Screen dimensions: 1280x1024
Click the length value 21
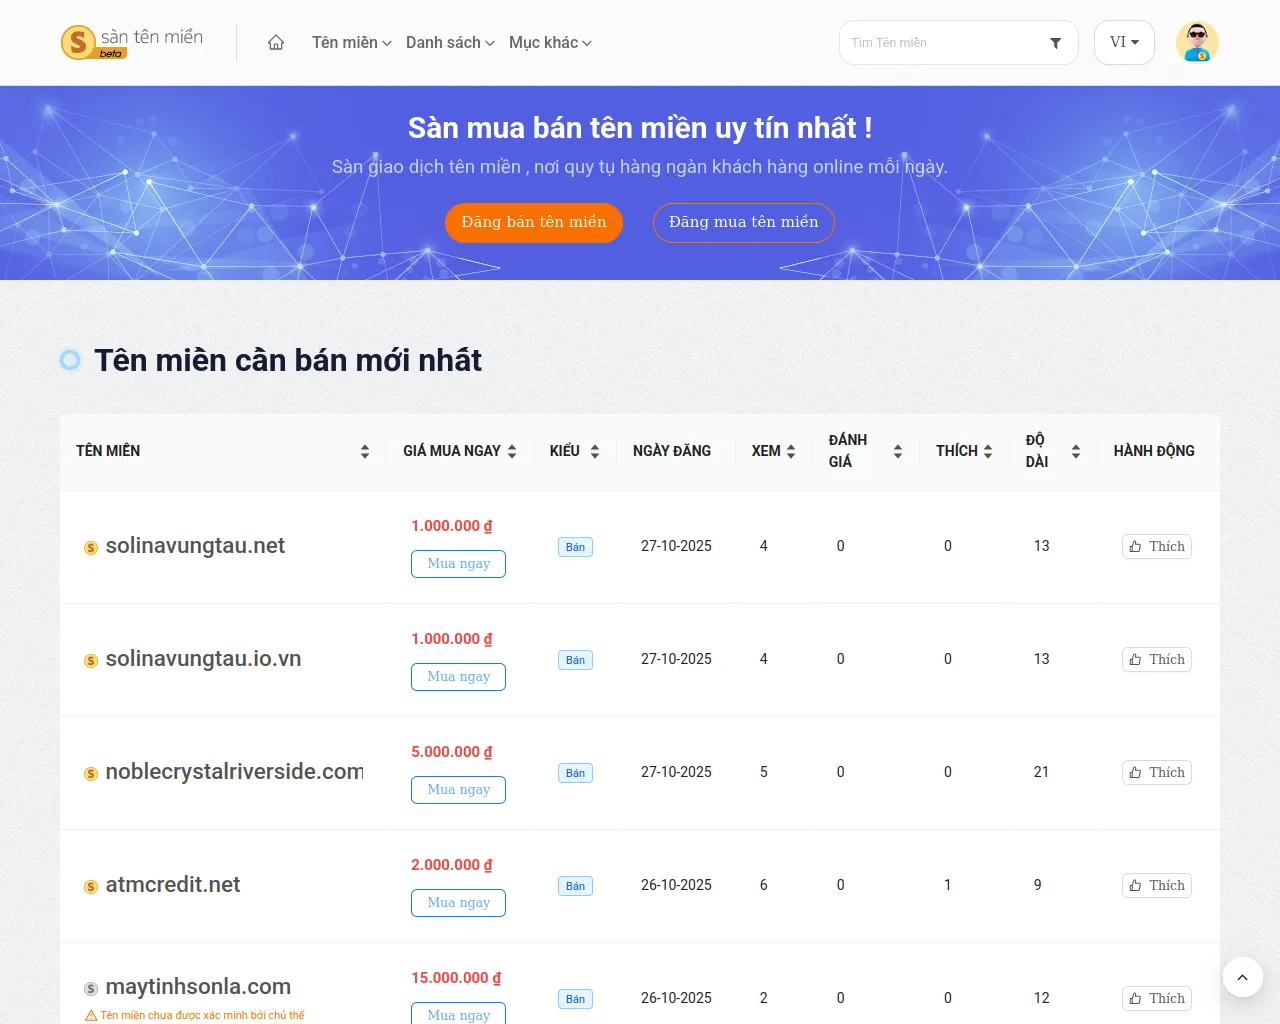click(1041, 772)
